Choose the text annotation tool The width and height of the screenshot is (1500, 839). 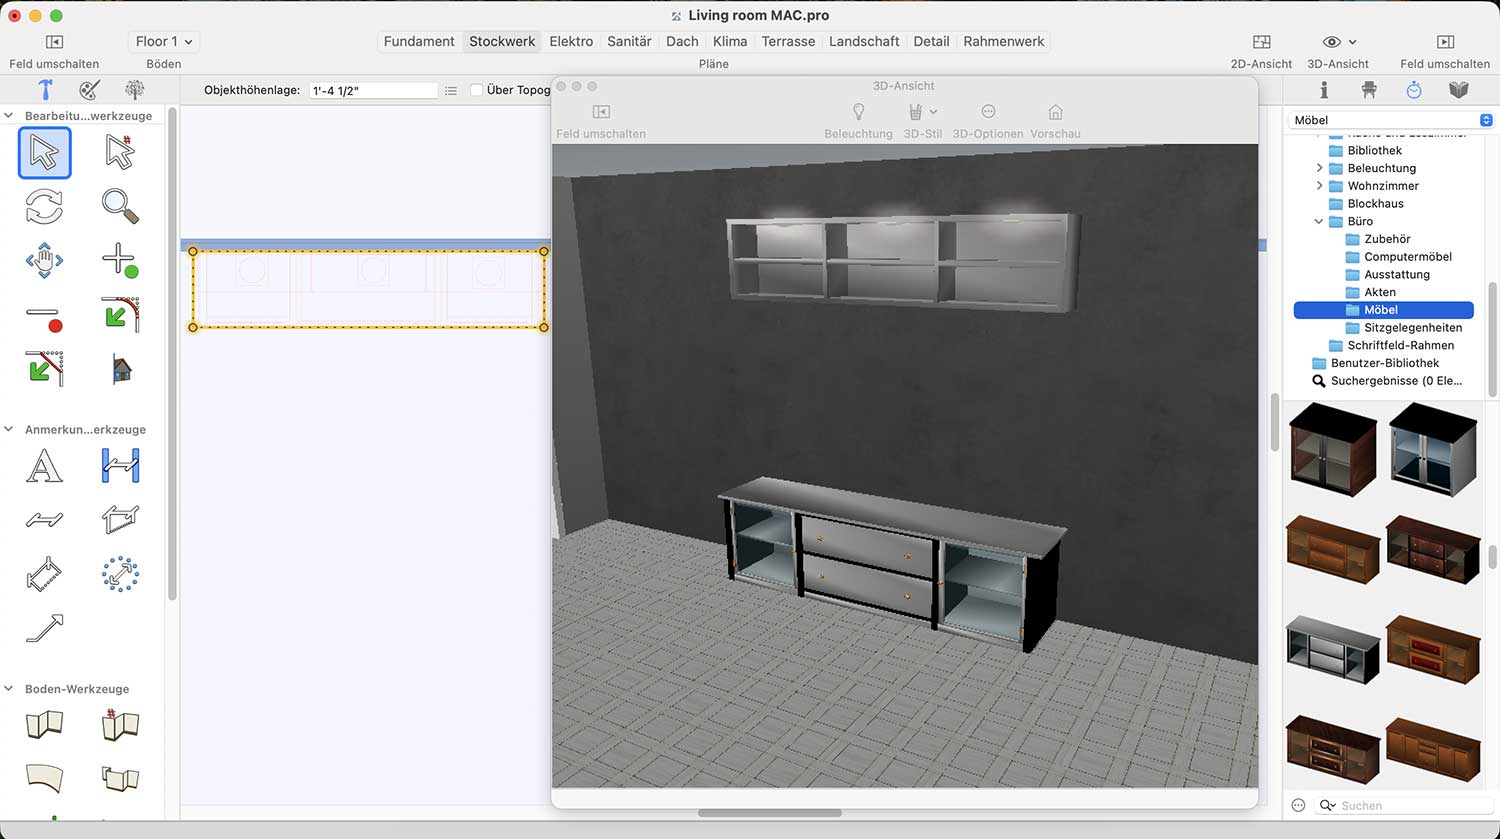click(x=44, y=467)
